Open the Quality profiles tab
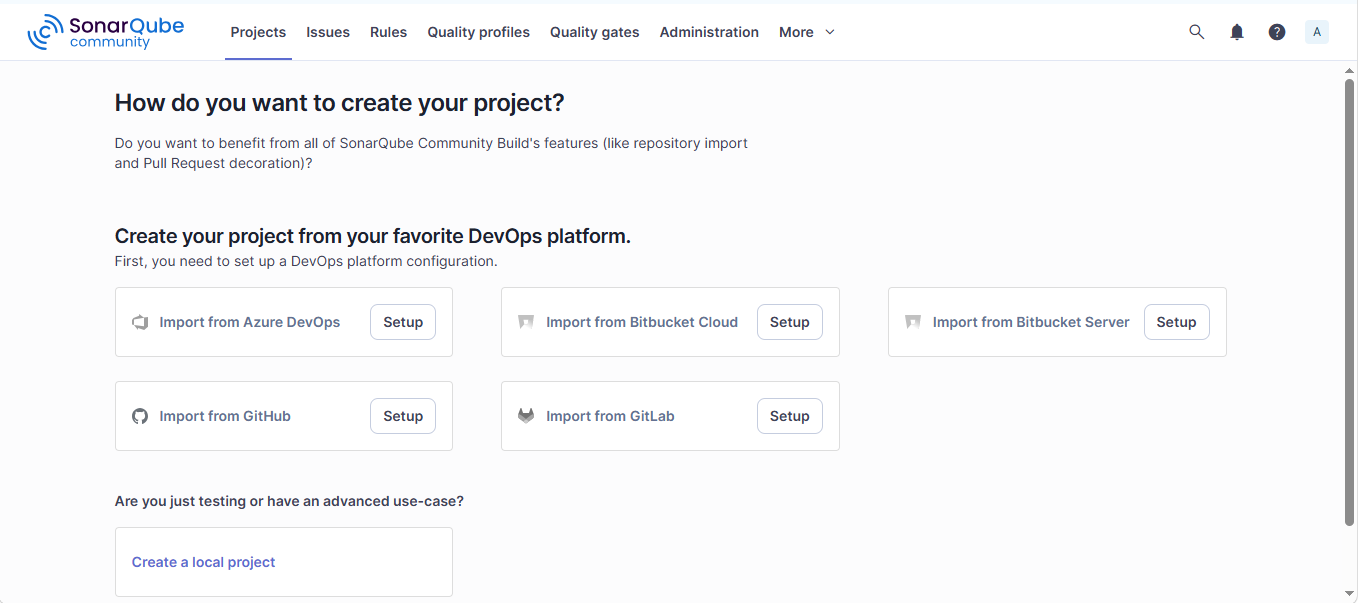Screen dimensions: 1359x603 [479, 32]
